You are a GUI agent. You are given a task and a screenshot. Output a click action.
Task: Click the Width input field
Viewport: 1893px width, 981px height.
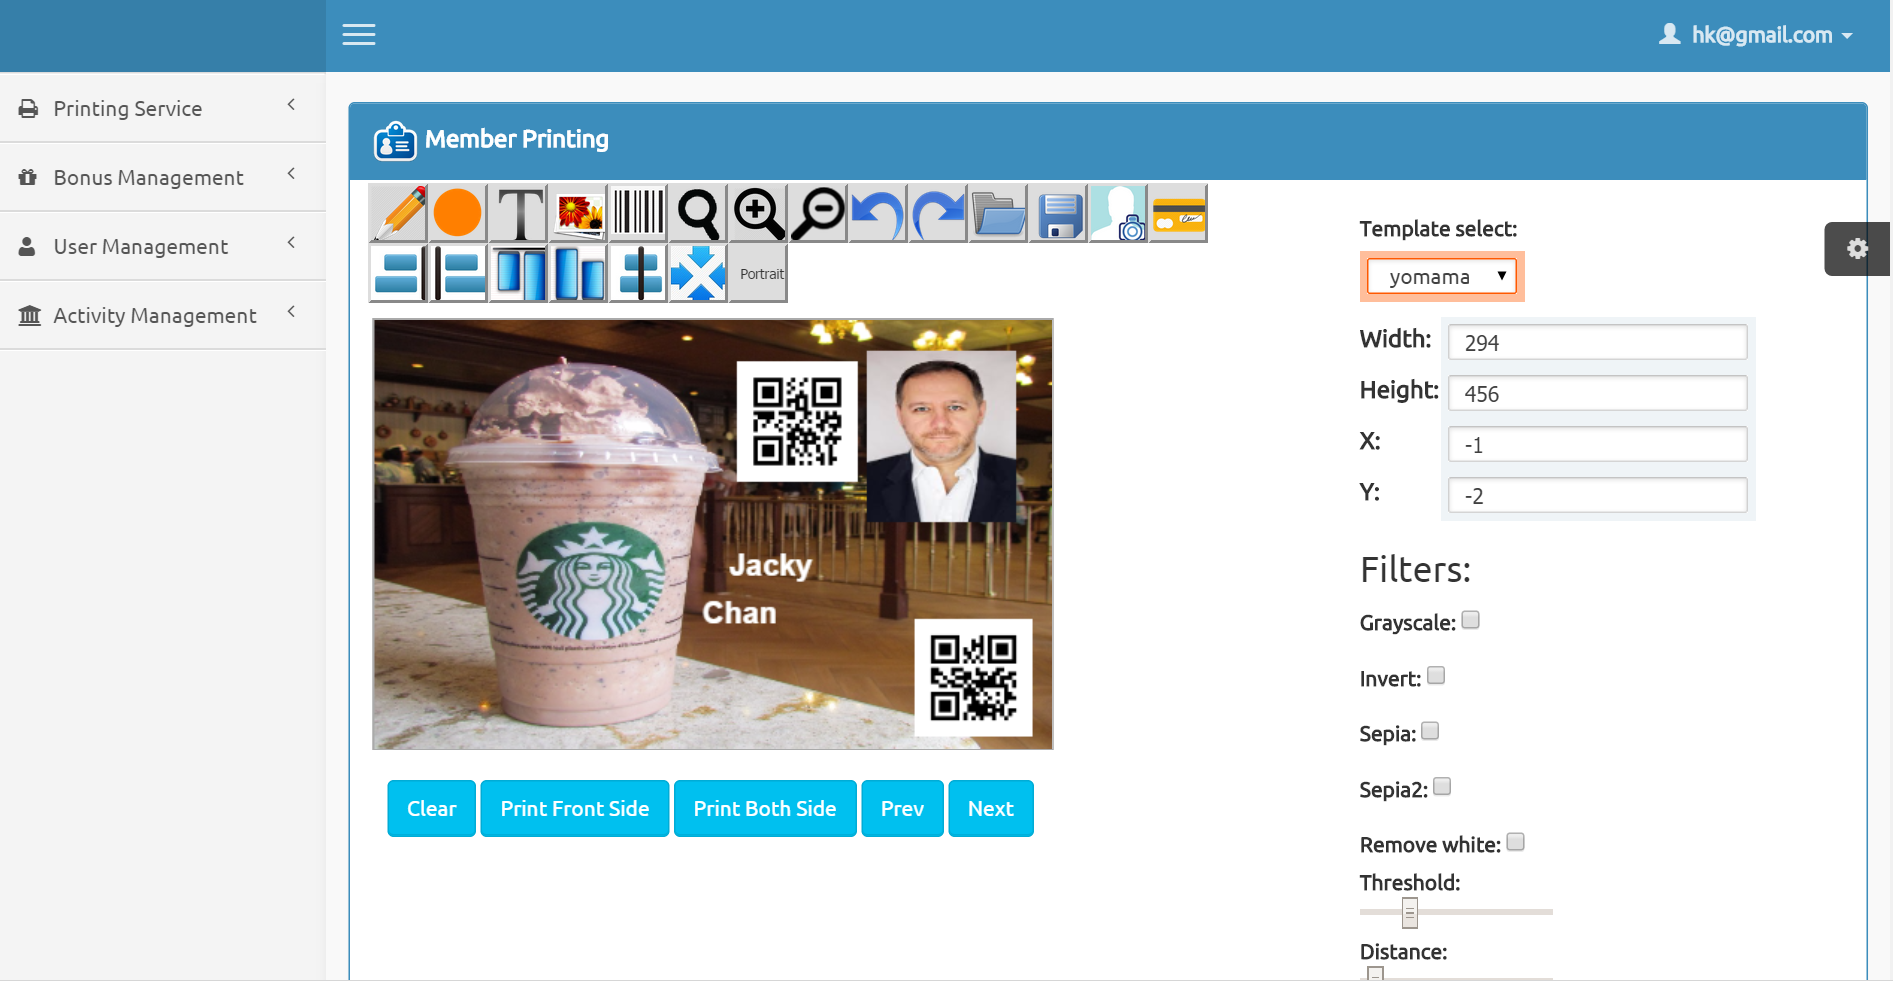coord(1597,342)
